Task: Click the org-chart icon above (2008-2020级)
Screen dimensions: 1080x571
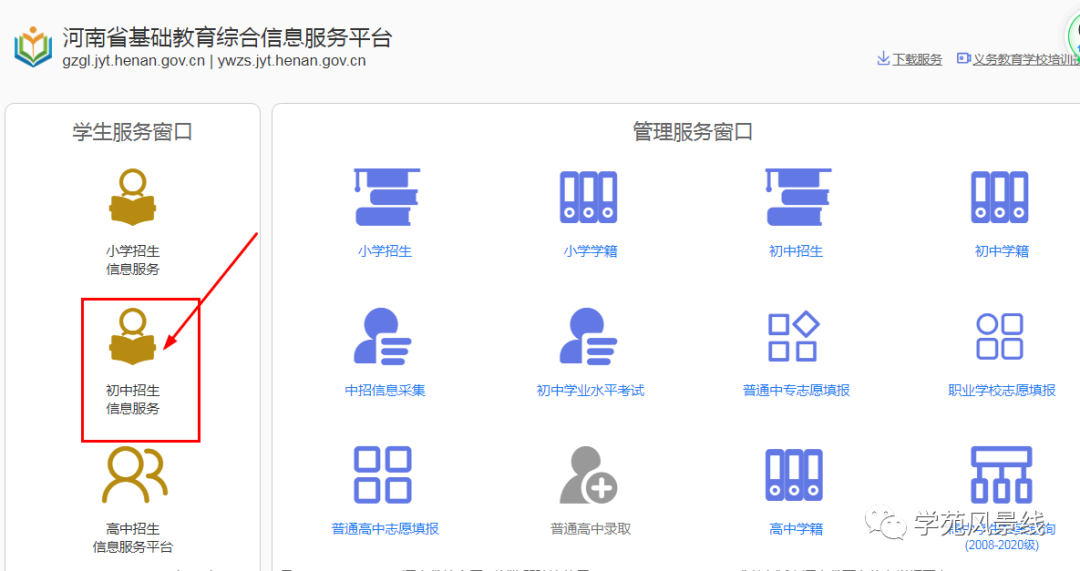Action: [1000, 475]
